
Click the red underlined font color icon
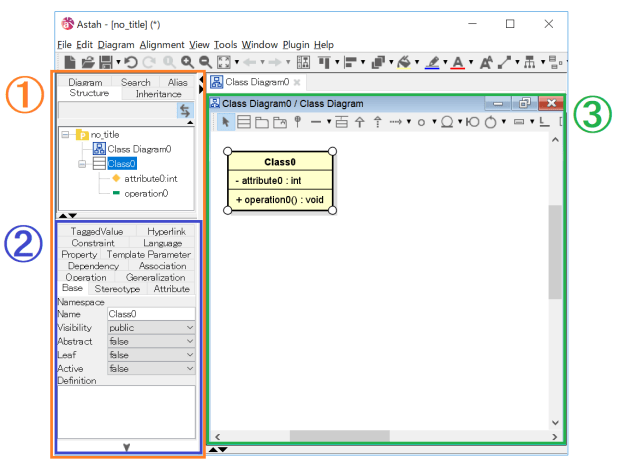coord(457,63)
